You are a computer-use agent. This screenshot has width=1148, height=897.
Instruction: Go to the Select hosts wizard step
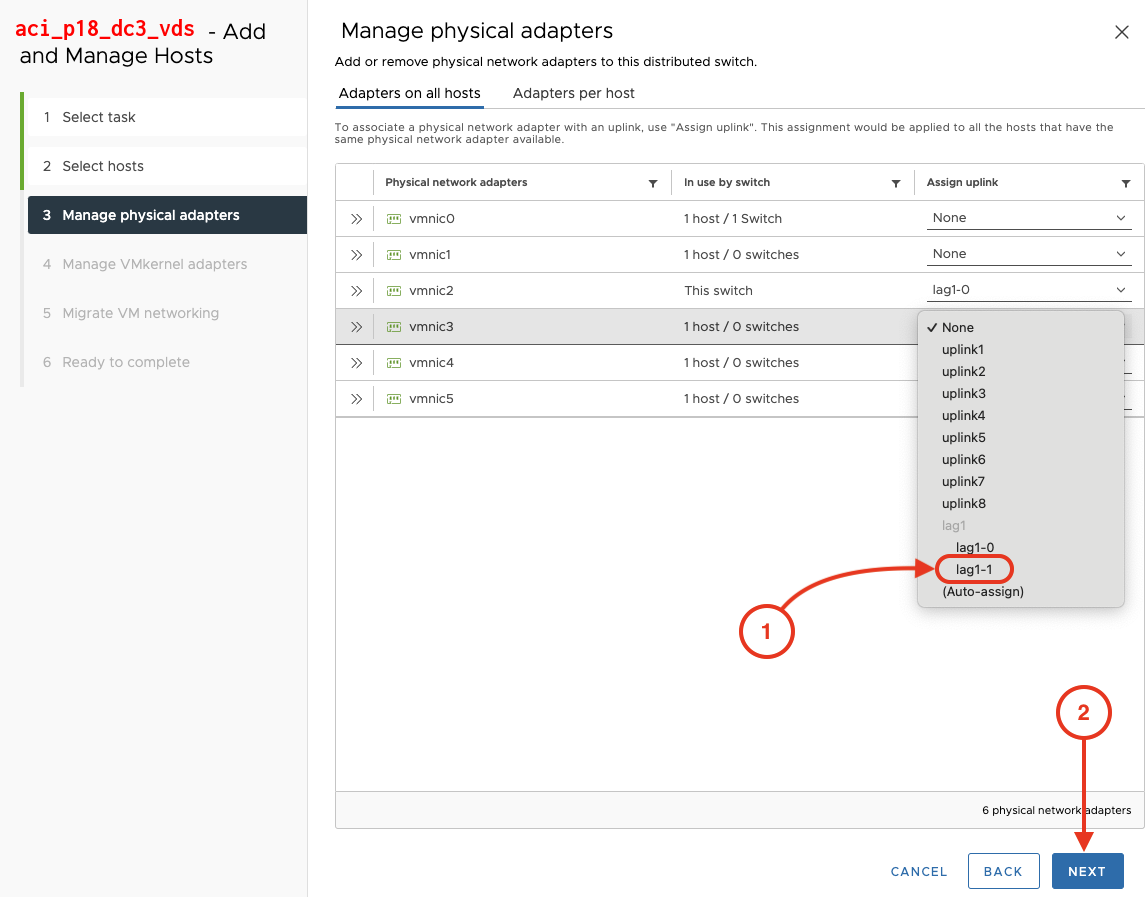point(103,166)
